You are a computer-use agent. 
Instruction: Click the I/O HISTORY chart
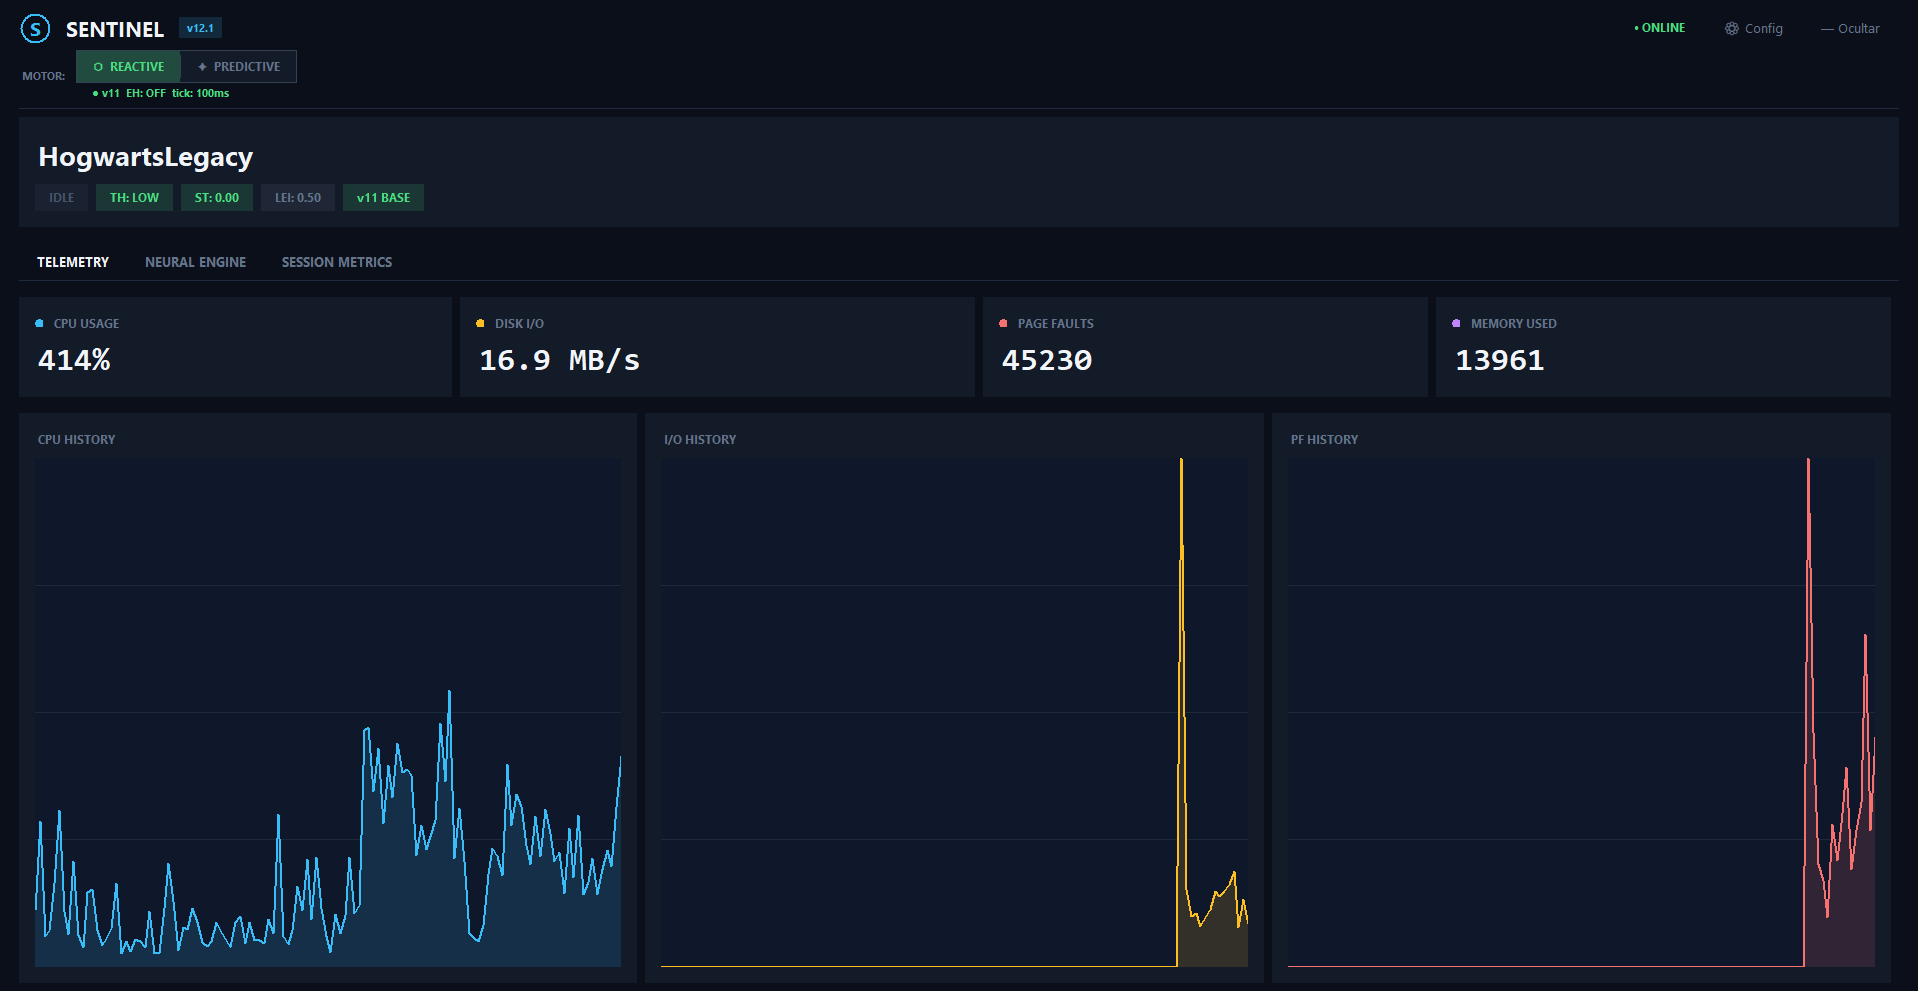[954, 712]
